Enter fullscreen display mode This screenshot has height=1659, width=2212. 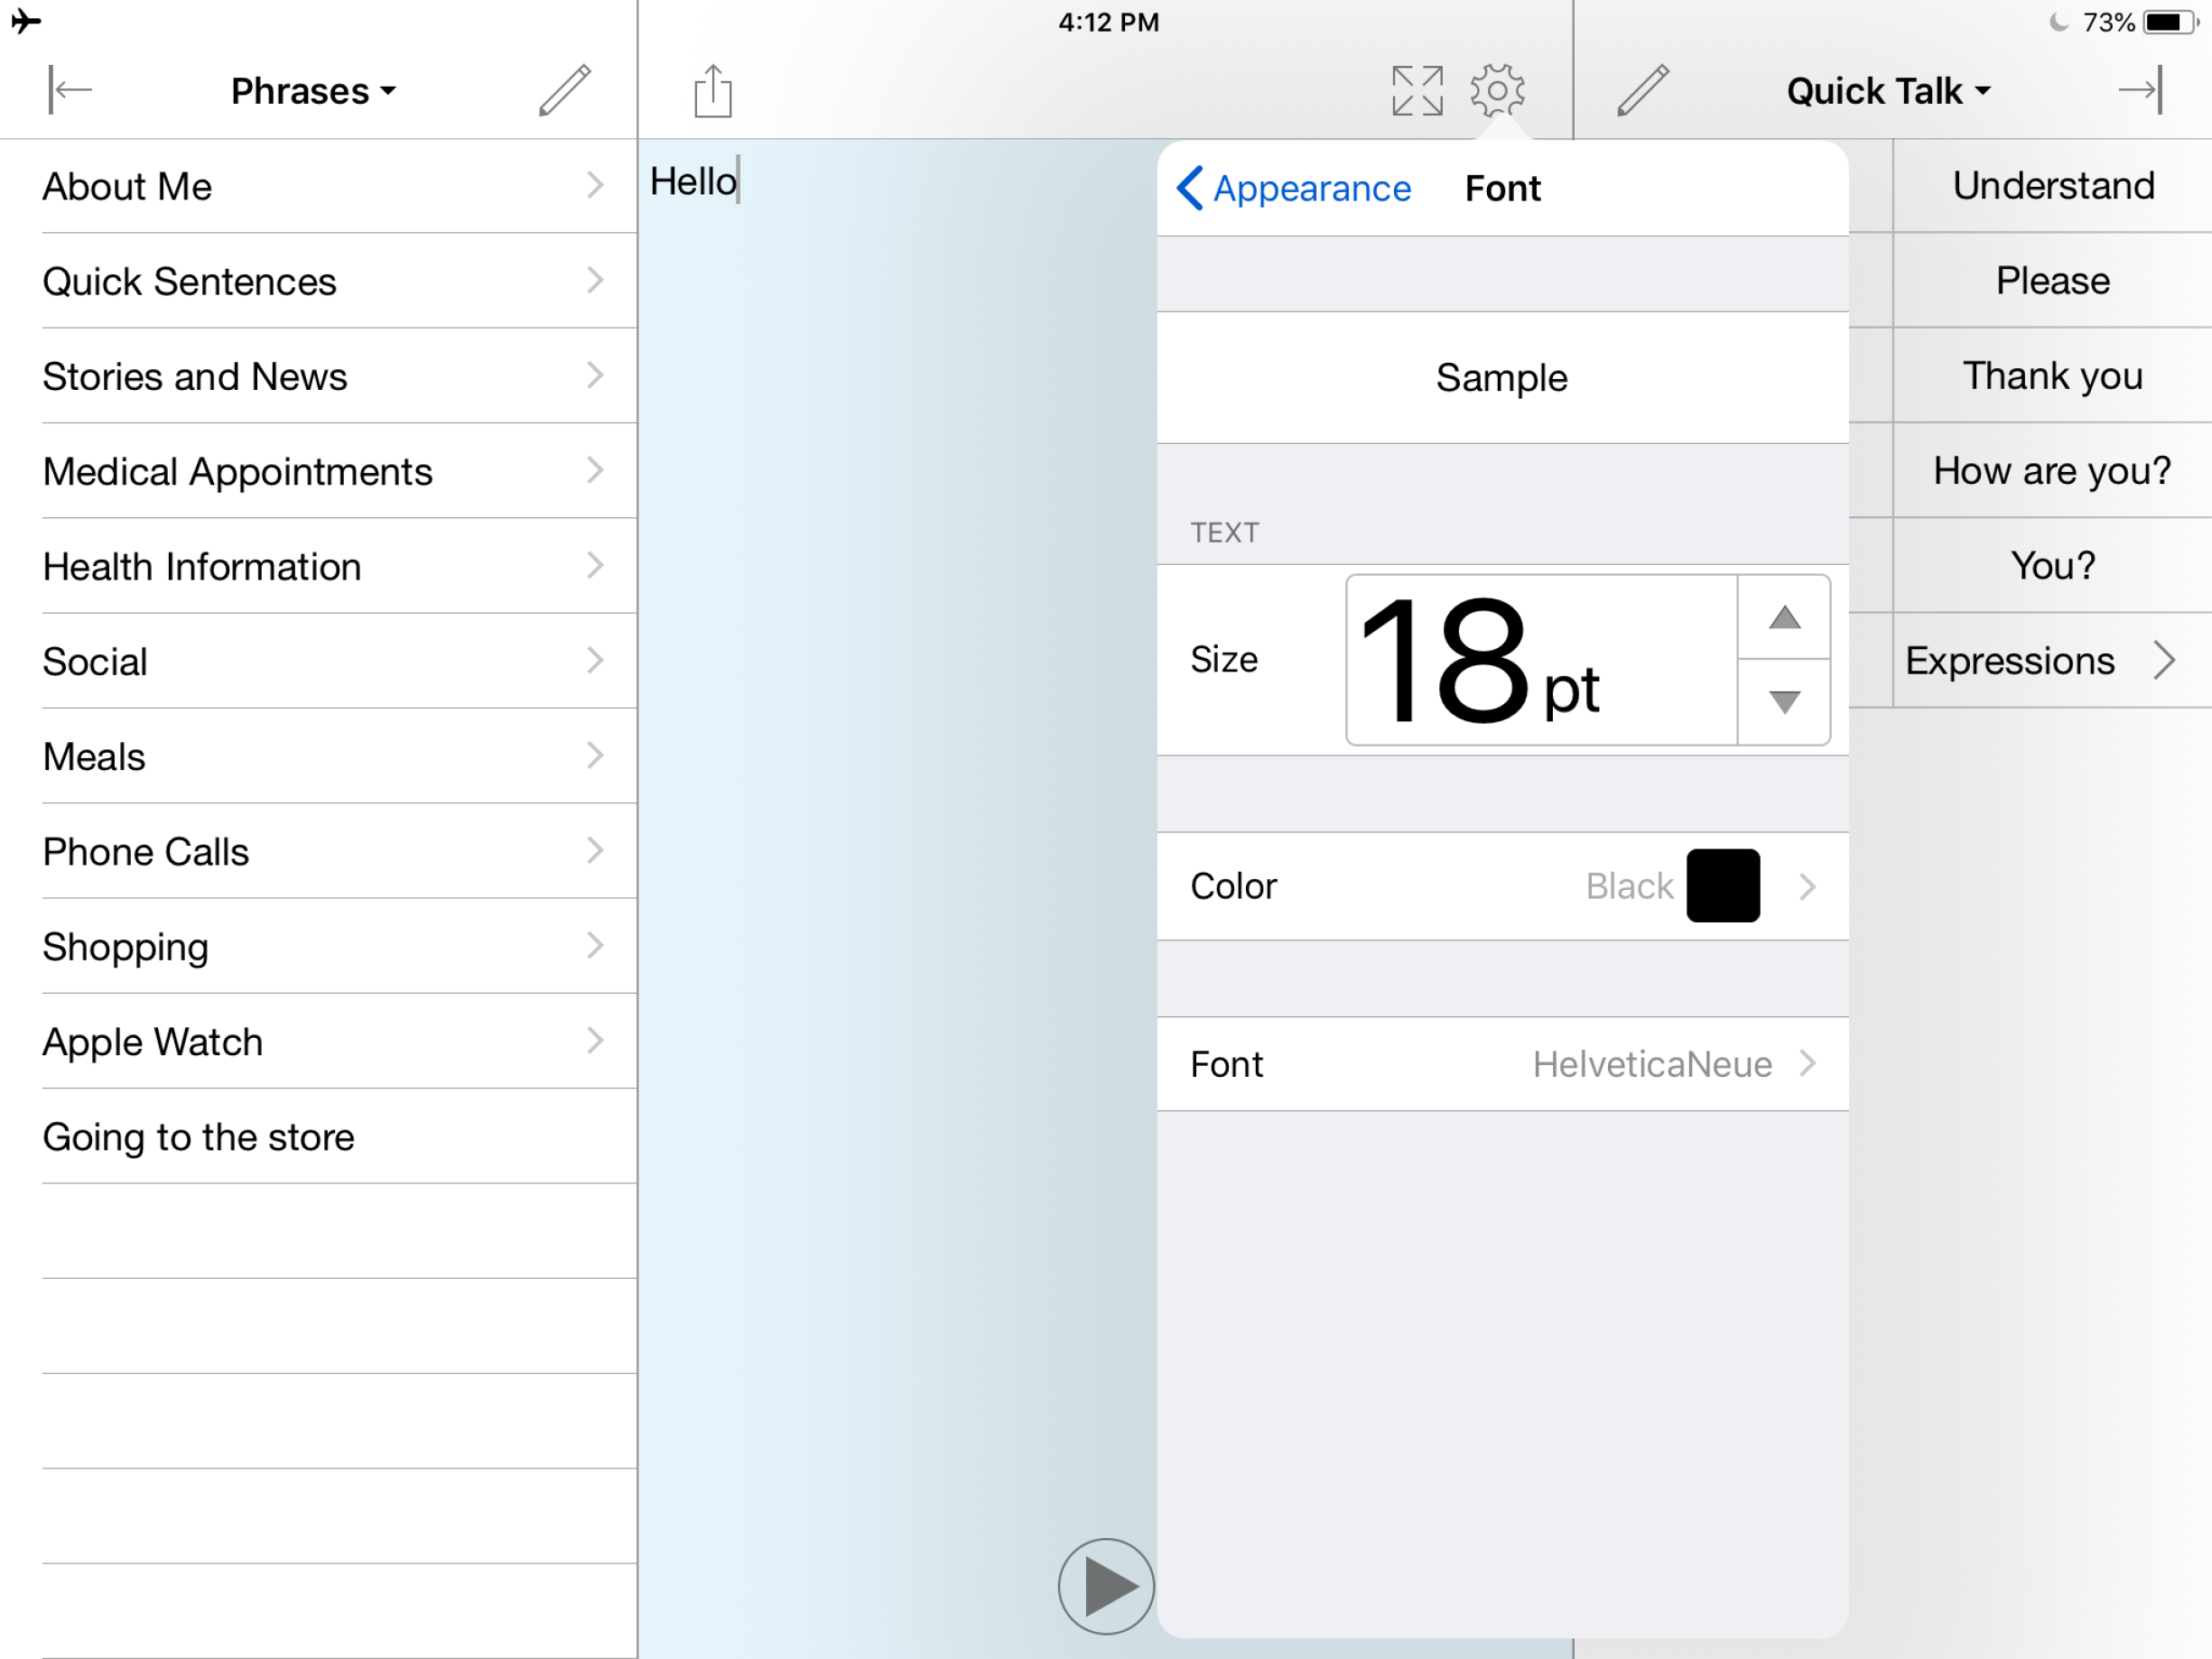pyautogui.click(x=1416, y=89)
